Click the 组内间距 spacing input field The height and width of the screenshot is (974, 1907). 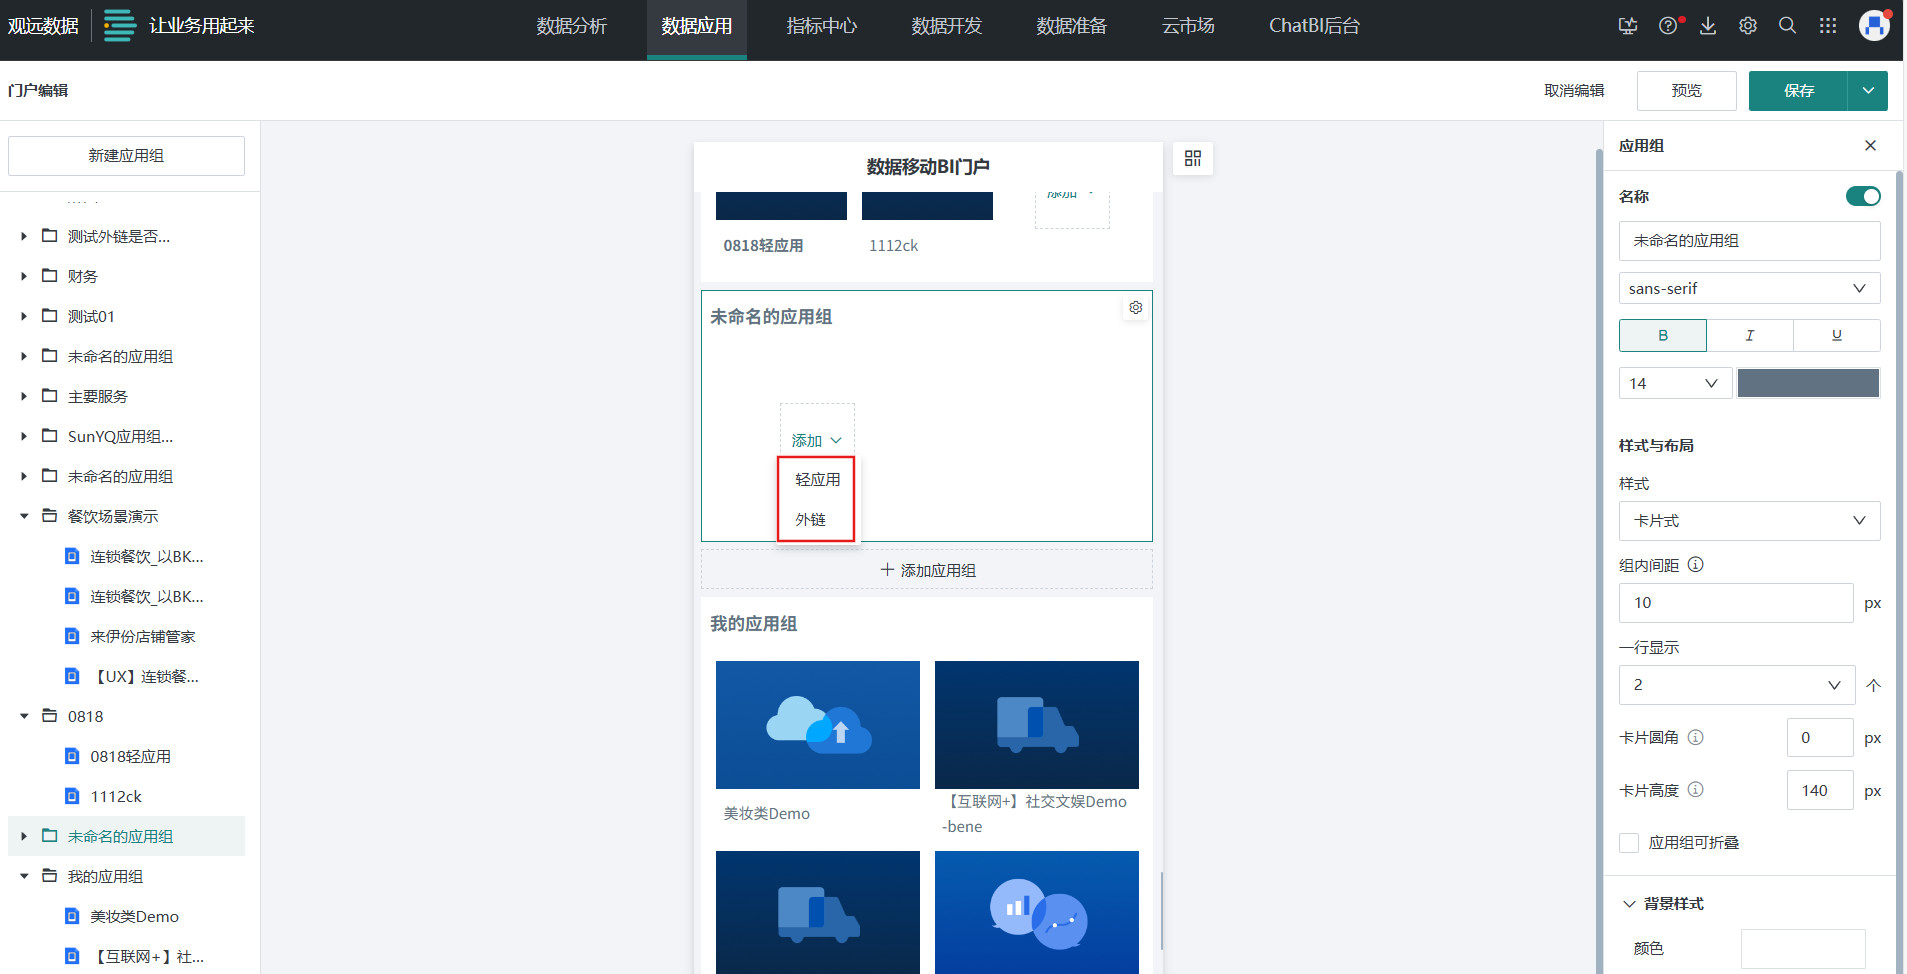1735,603
